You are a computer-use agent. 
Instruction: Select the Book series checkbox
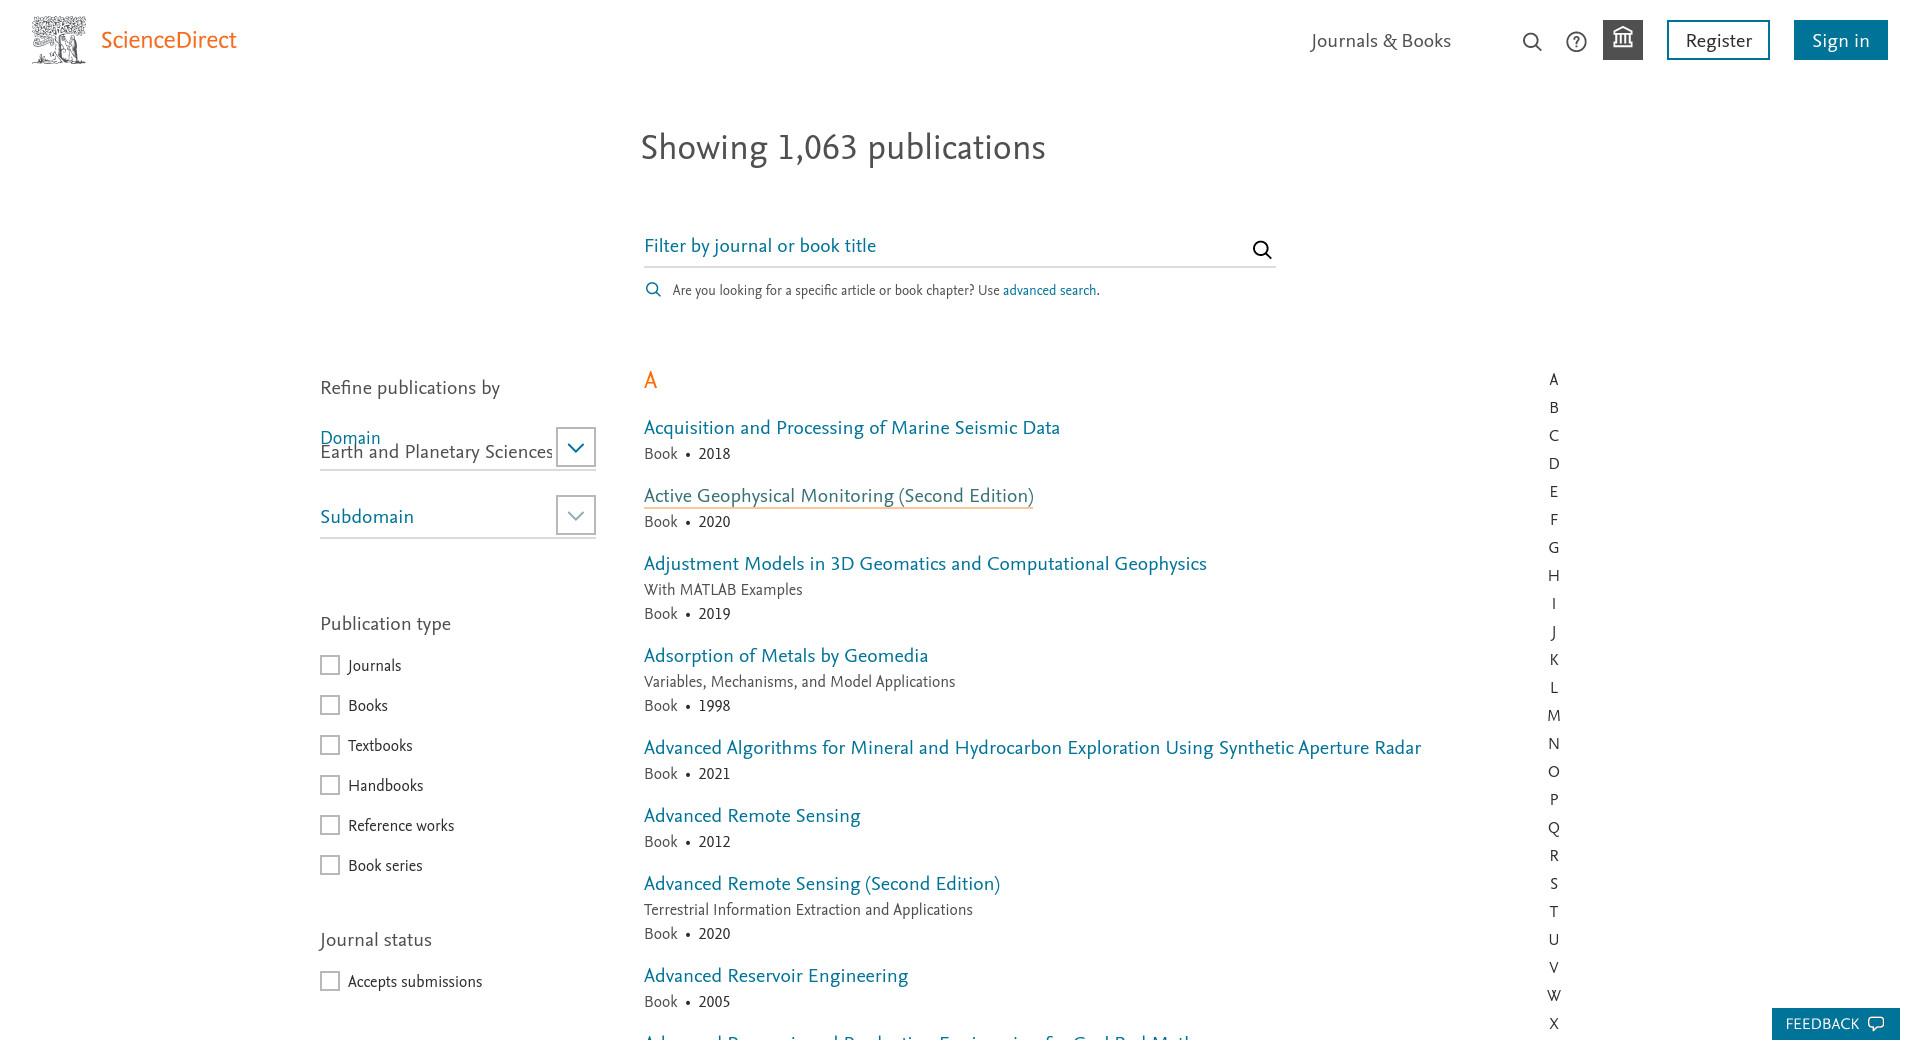pos(330,866)
